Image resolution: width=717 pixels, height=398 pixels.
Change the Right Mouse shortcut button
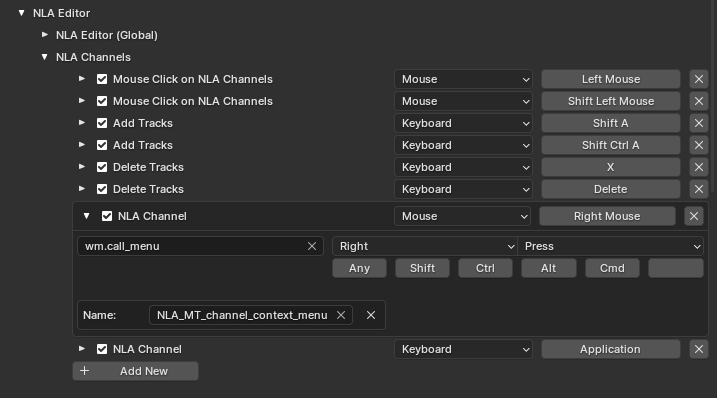tap(607, 216)
